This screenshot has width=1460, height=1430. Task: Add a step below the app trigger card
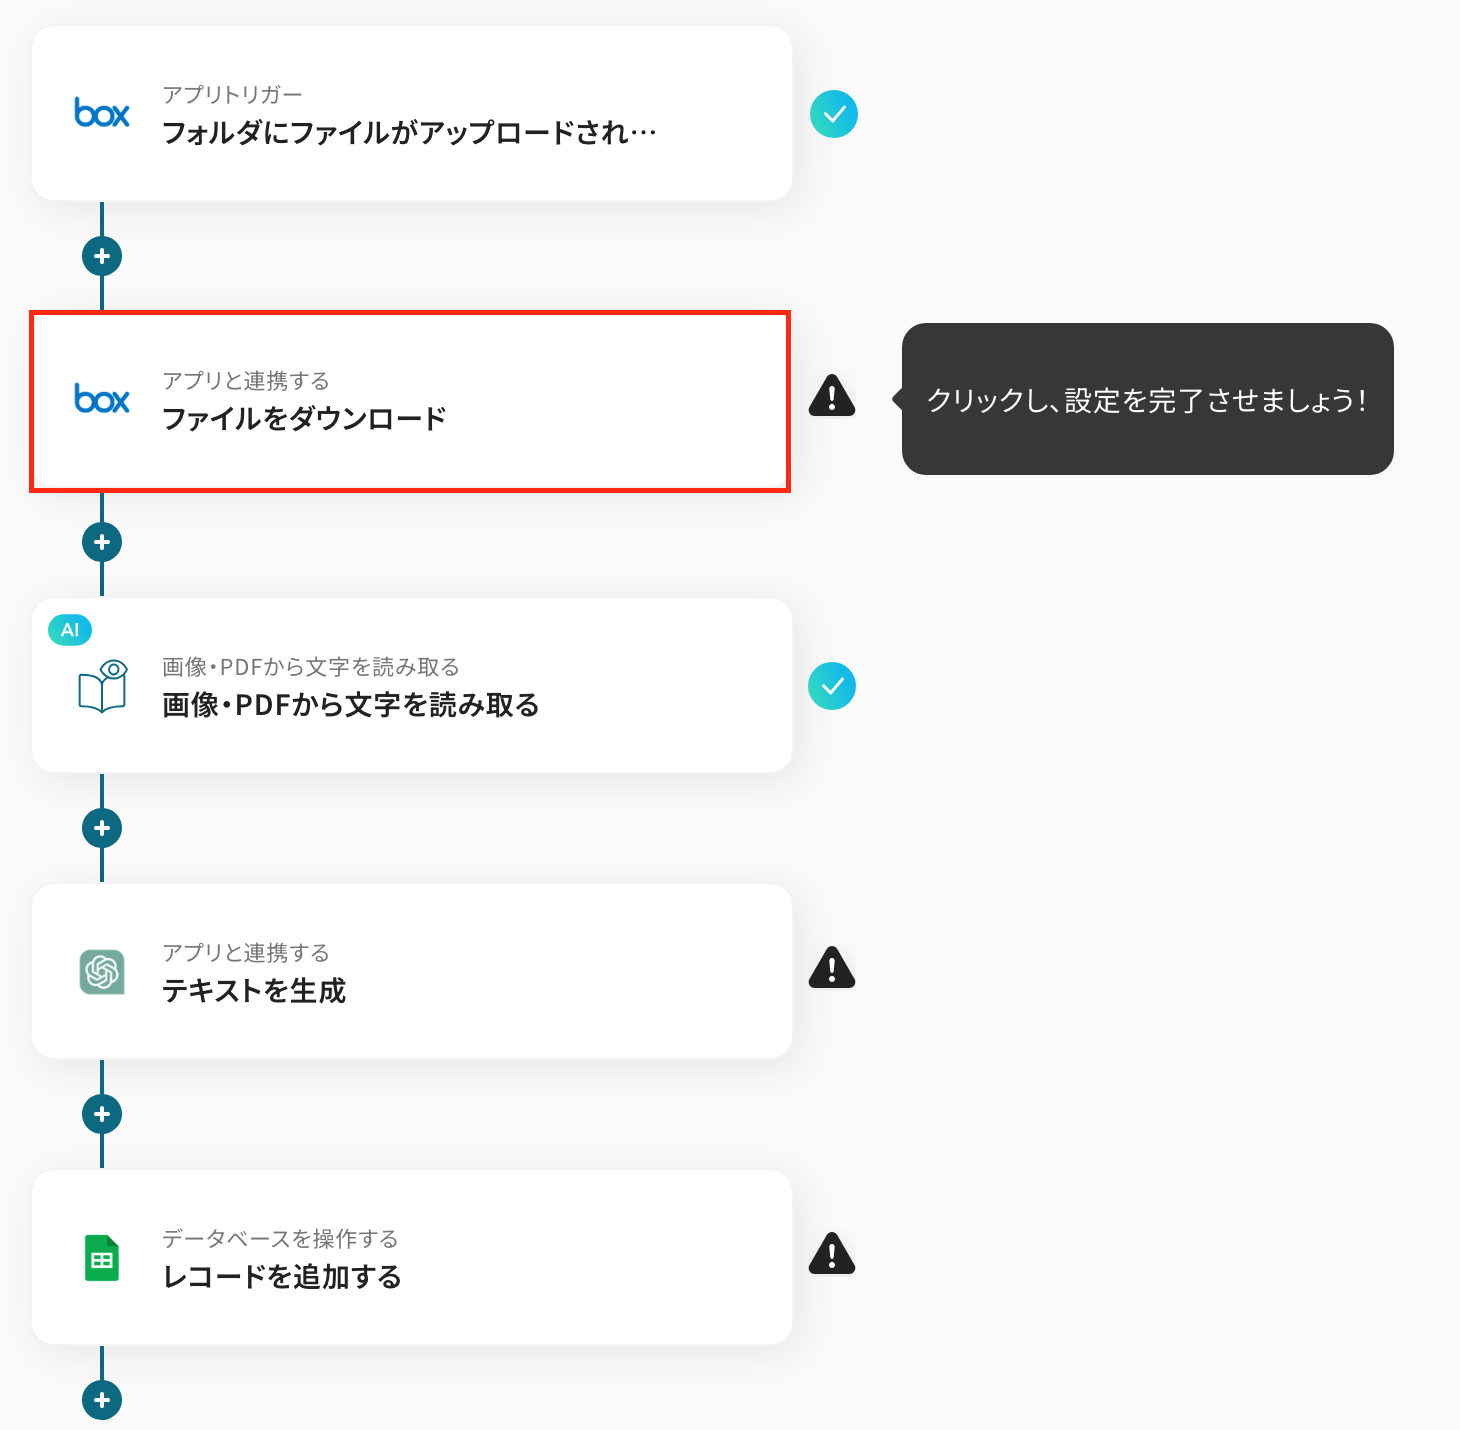coord(102,256)
